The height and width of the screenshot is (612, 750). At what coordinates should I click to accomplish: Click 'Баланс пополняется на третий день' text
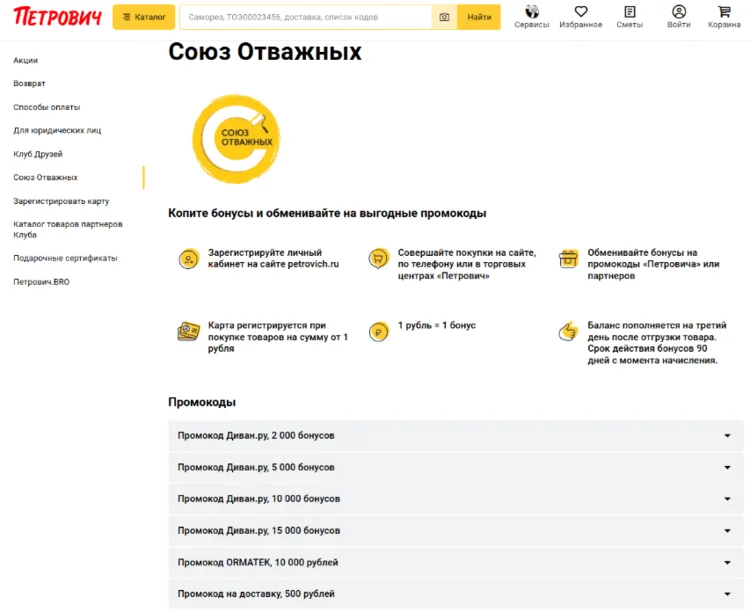tap(657, 343)
